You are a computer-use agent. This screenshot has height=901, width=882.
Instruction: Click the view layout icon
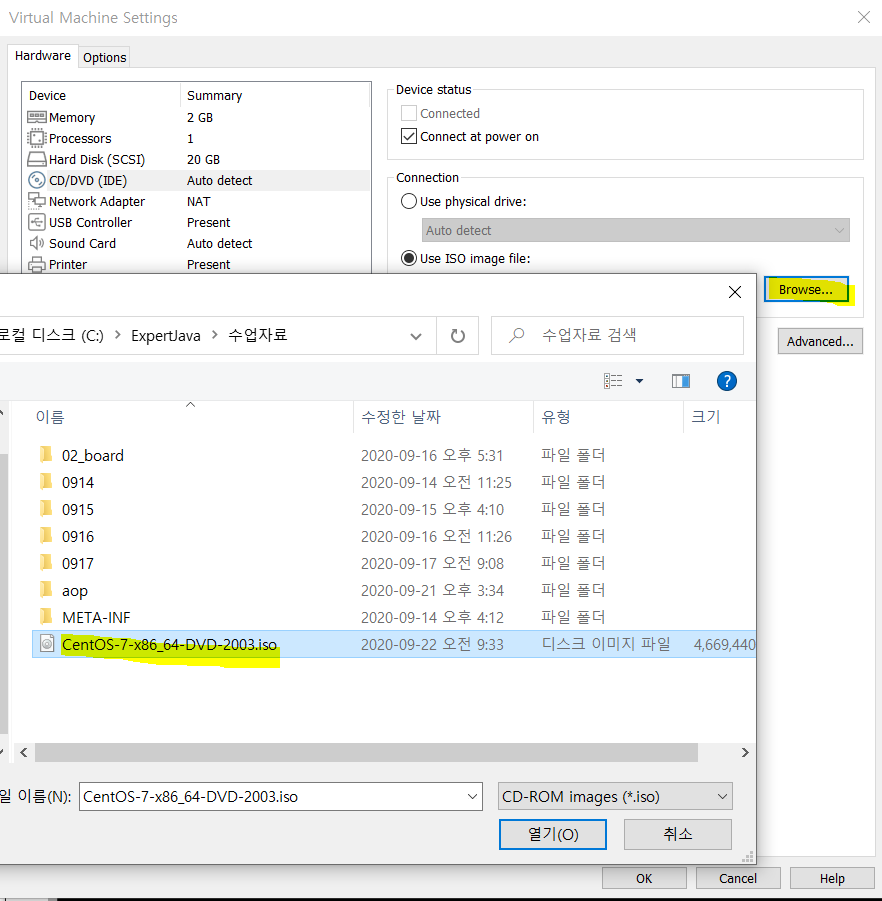[613, 381]
